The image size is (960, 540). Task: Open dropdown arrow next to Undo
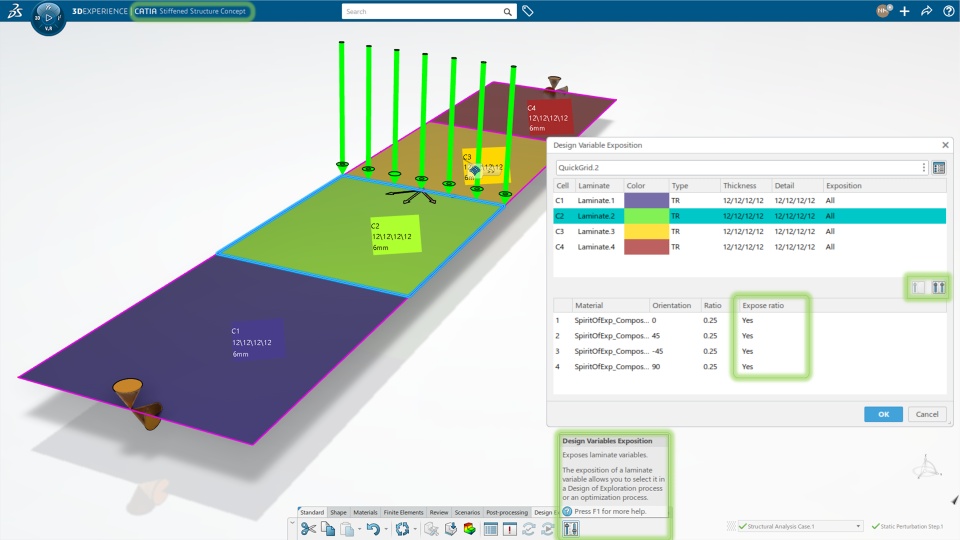tap(386, 530)
